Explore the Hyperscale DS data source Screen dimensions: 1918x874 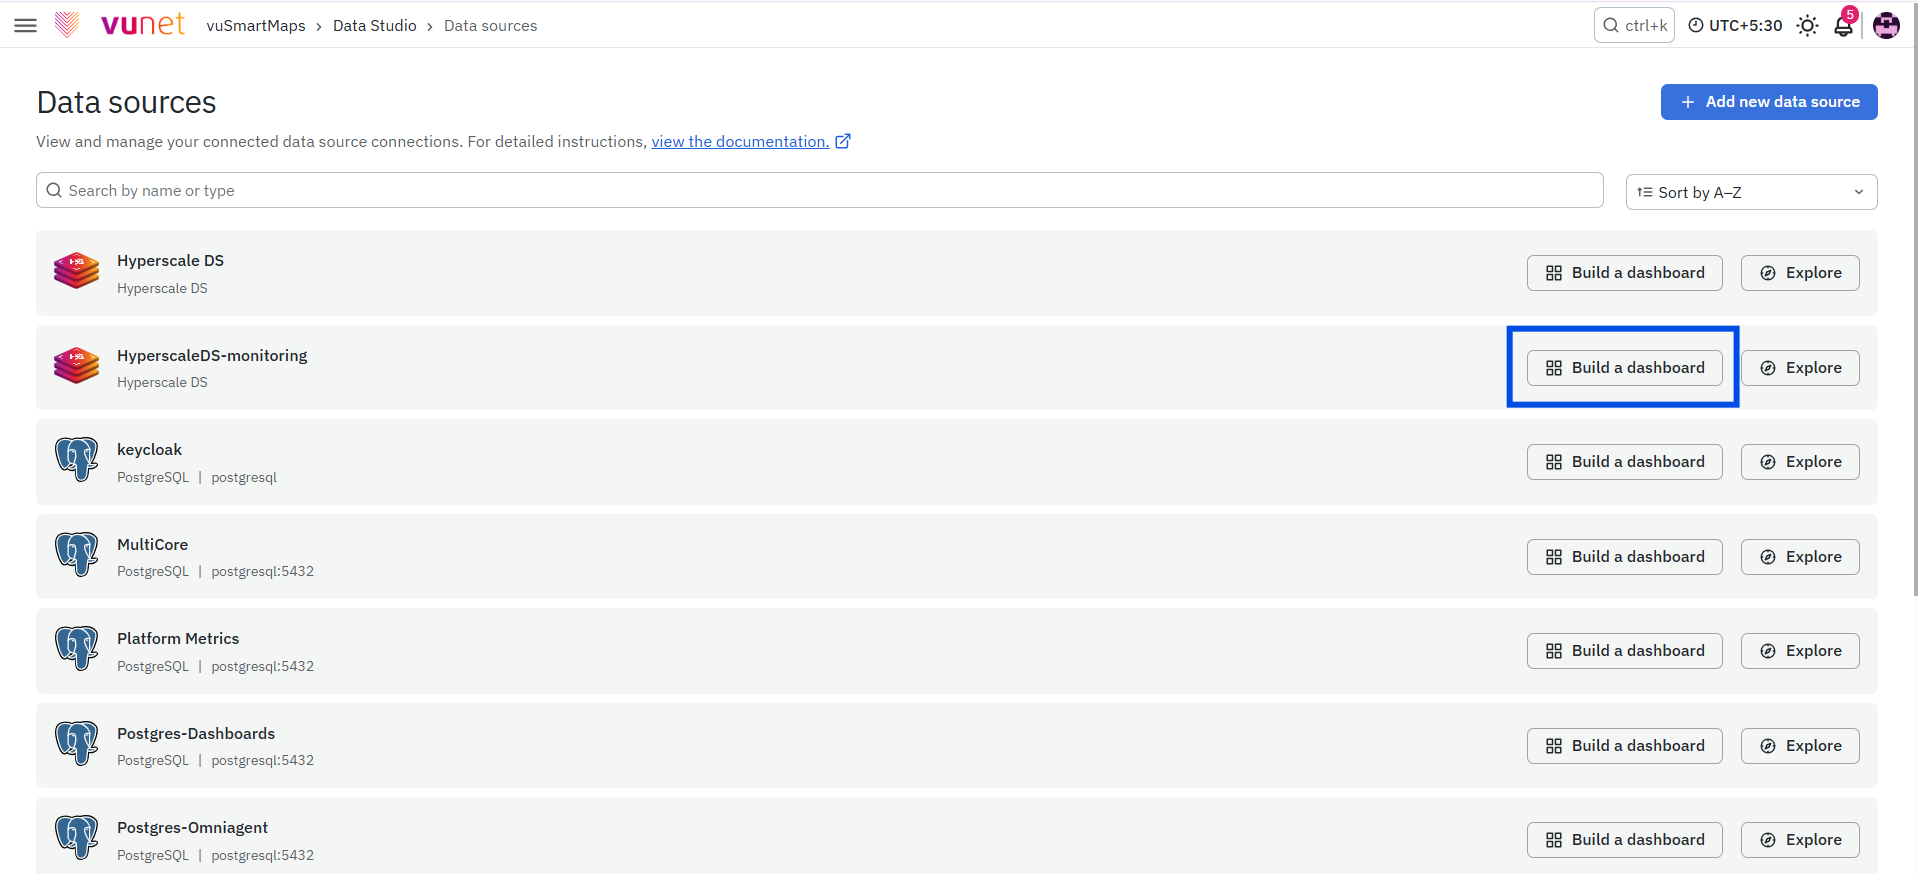[x=1800, y=273]
